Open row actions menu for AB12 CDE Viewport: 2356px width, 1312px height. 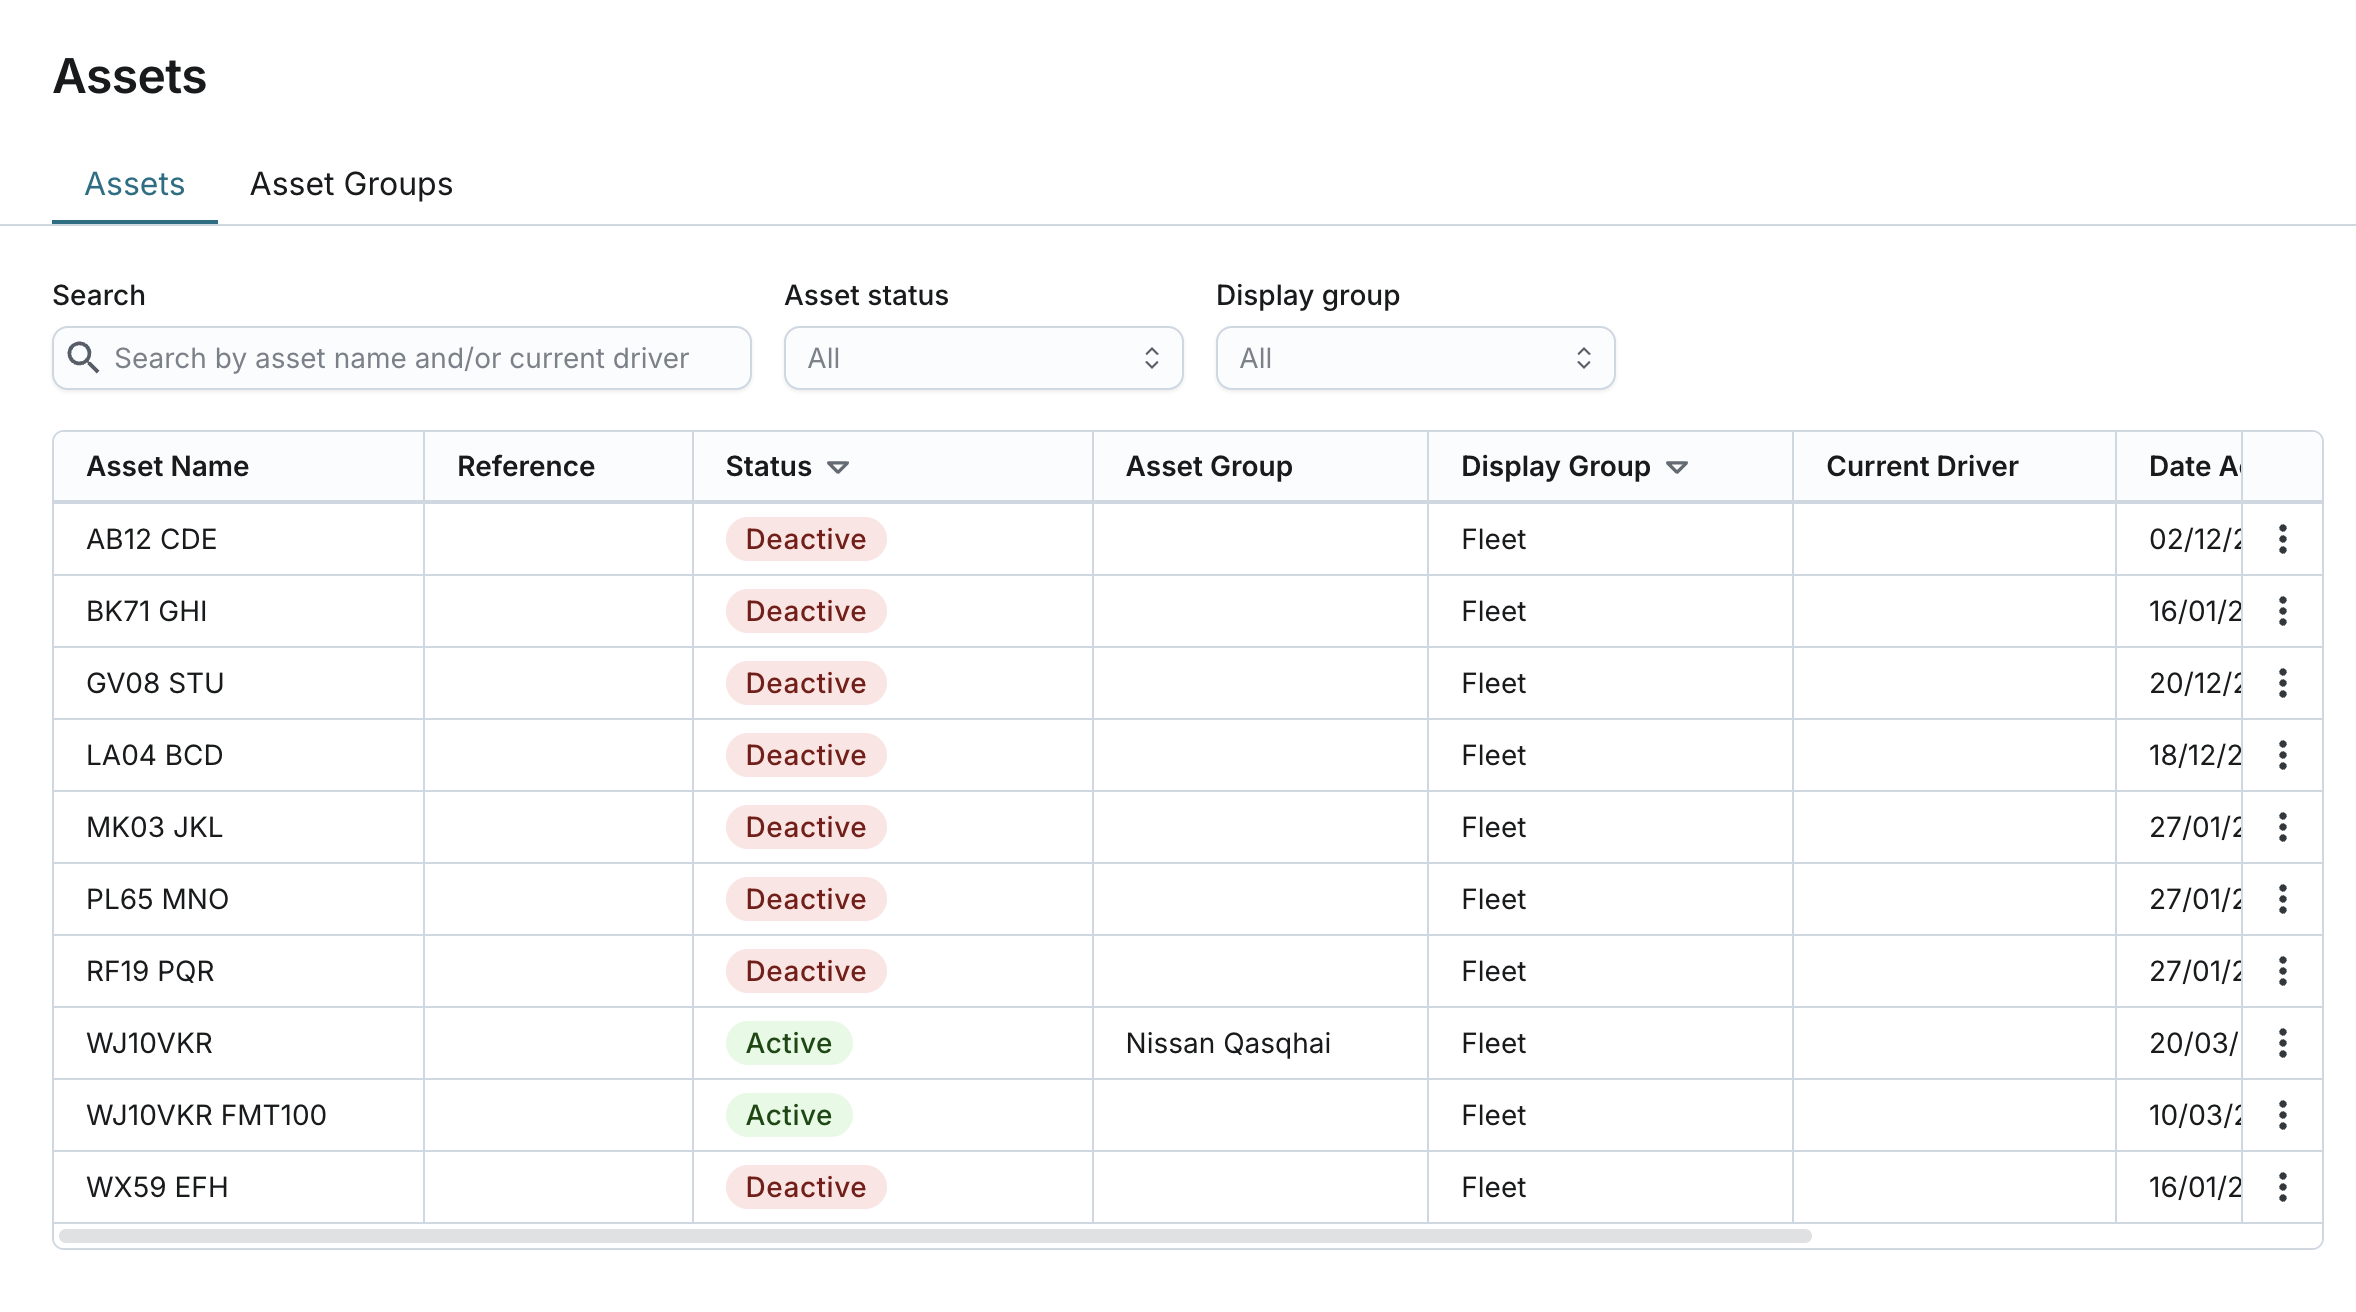tap(2282, 539)
